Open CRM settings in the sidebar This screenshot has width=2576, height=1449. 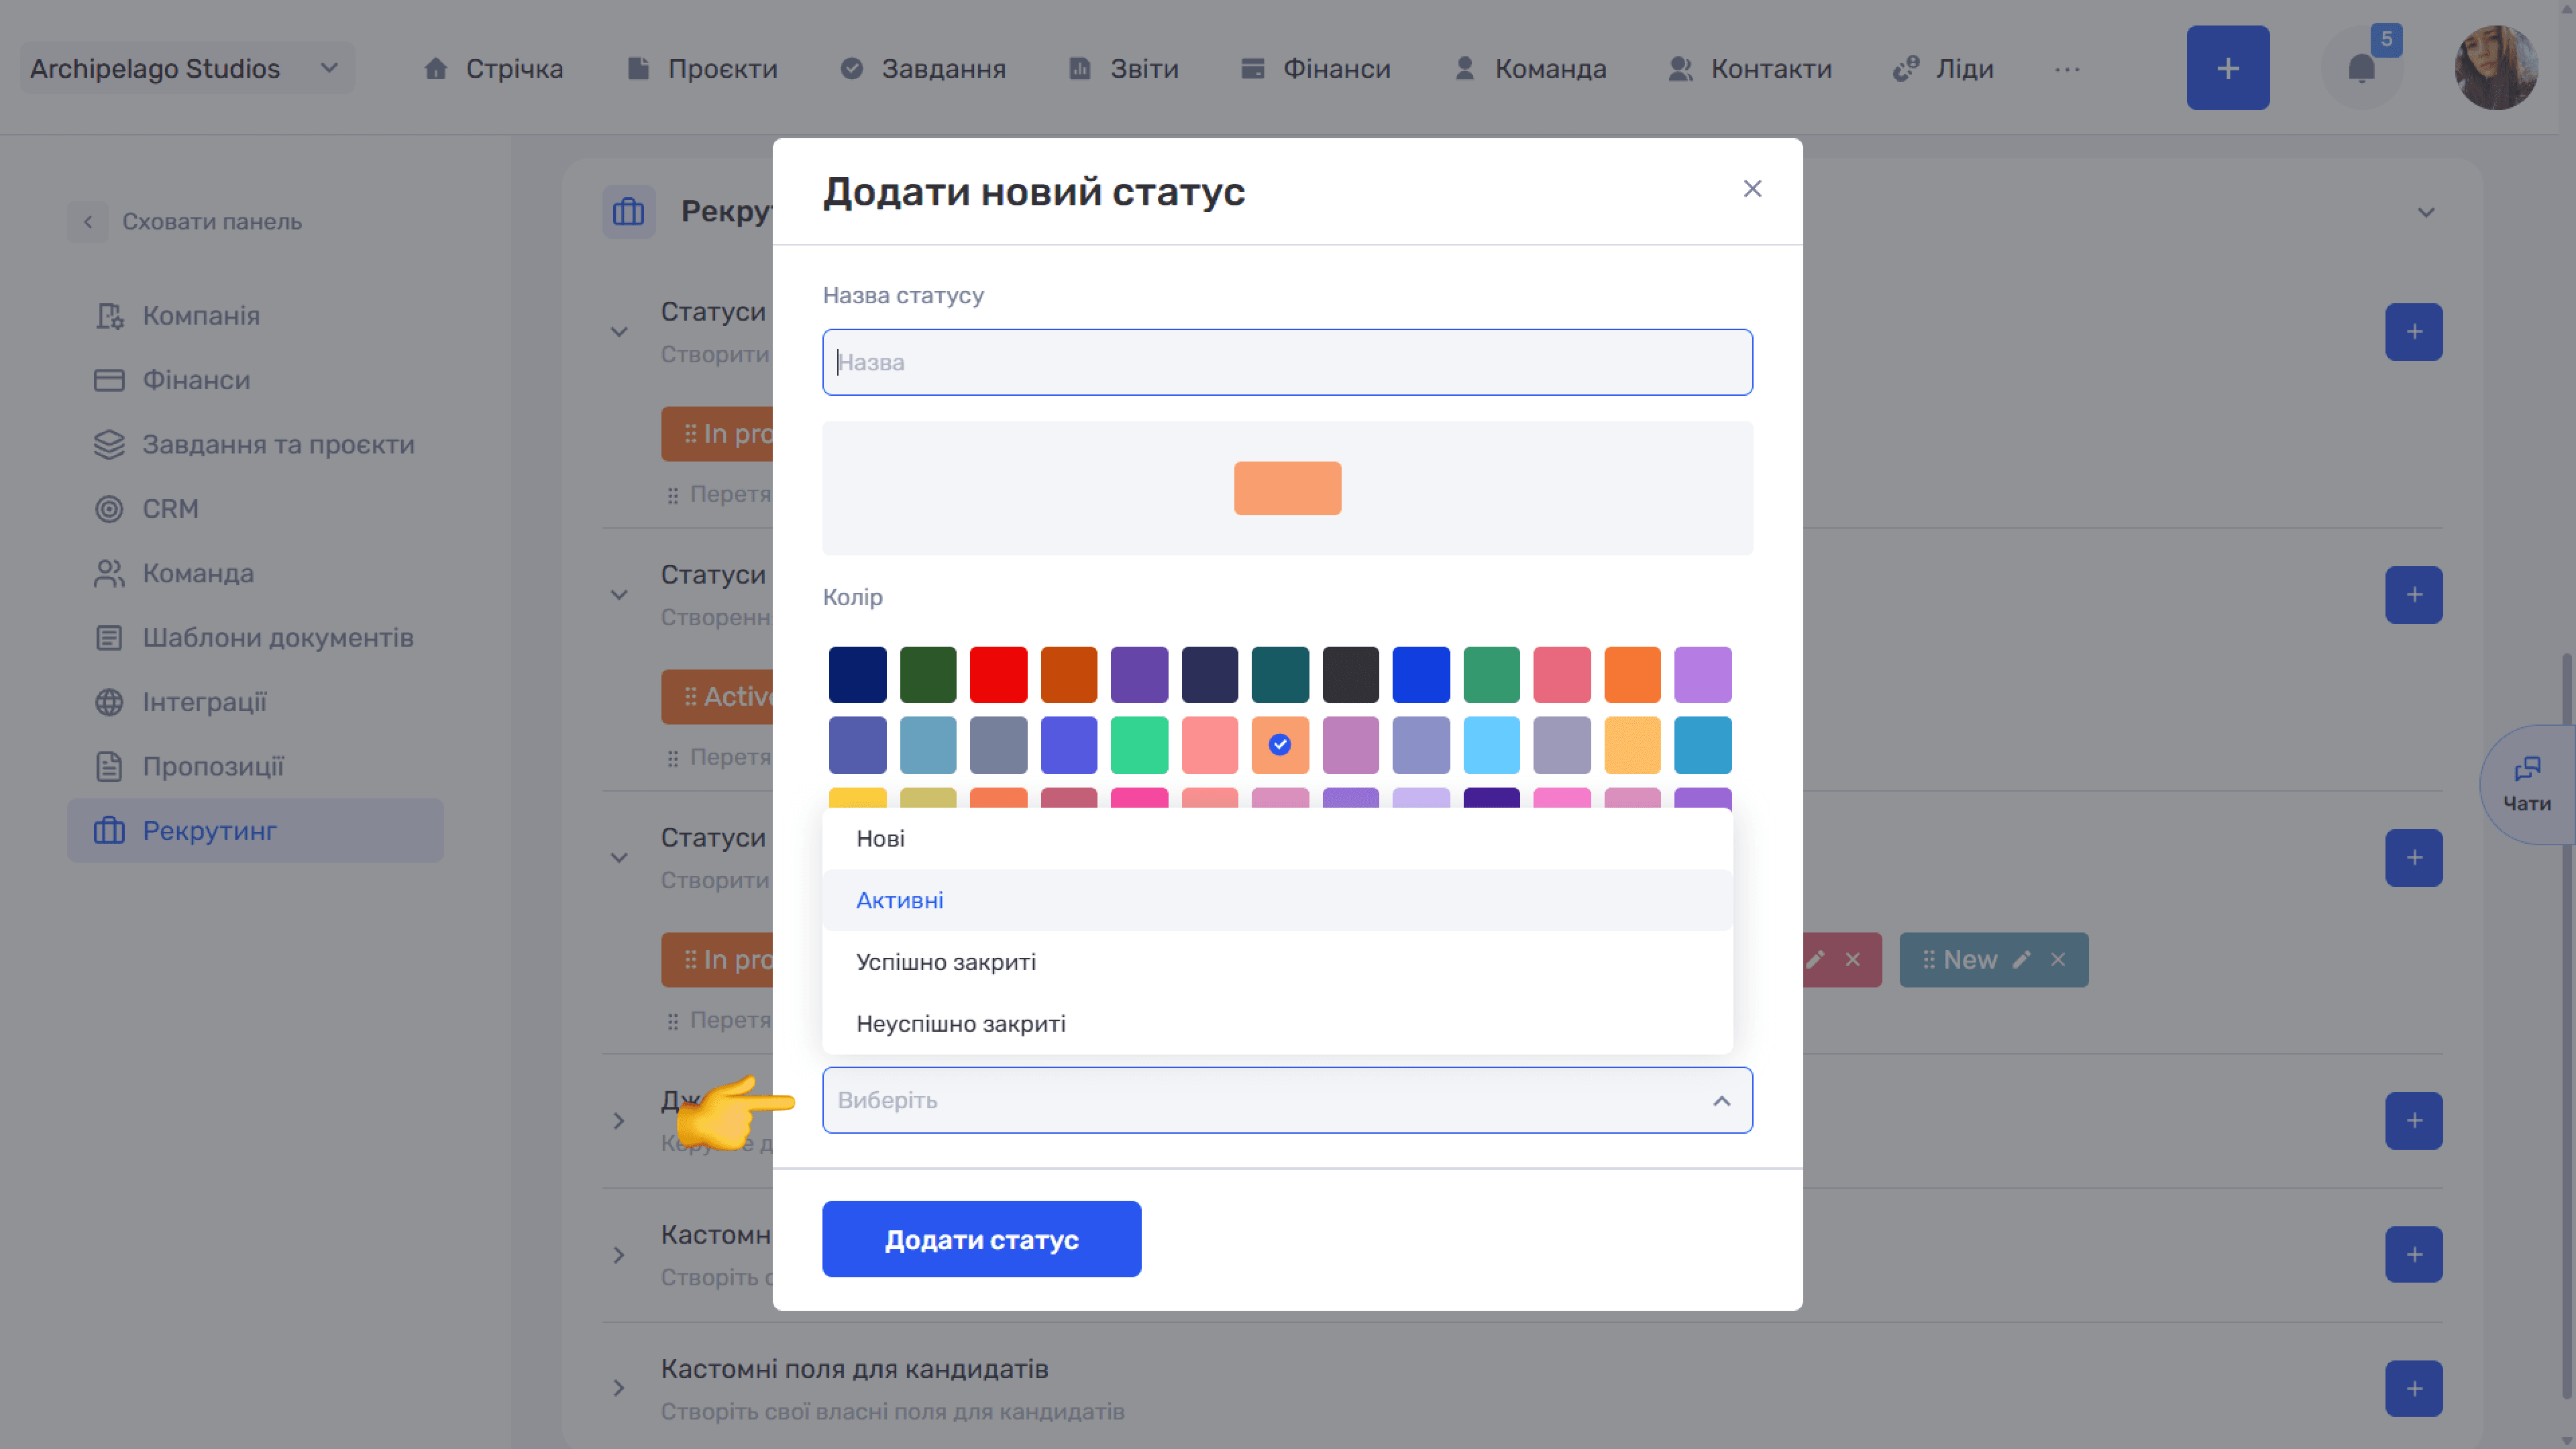point(255,509)
